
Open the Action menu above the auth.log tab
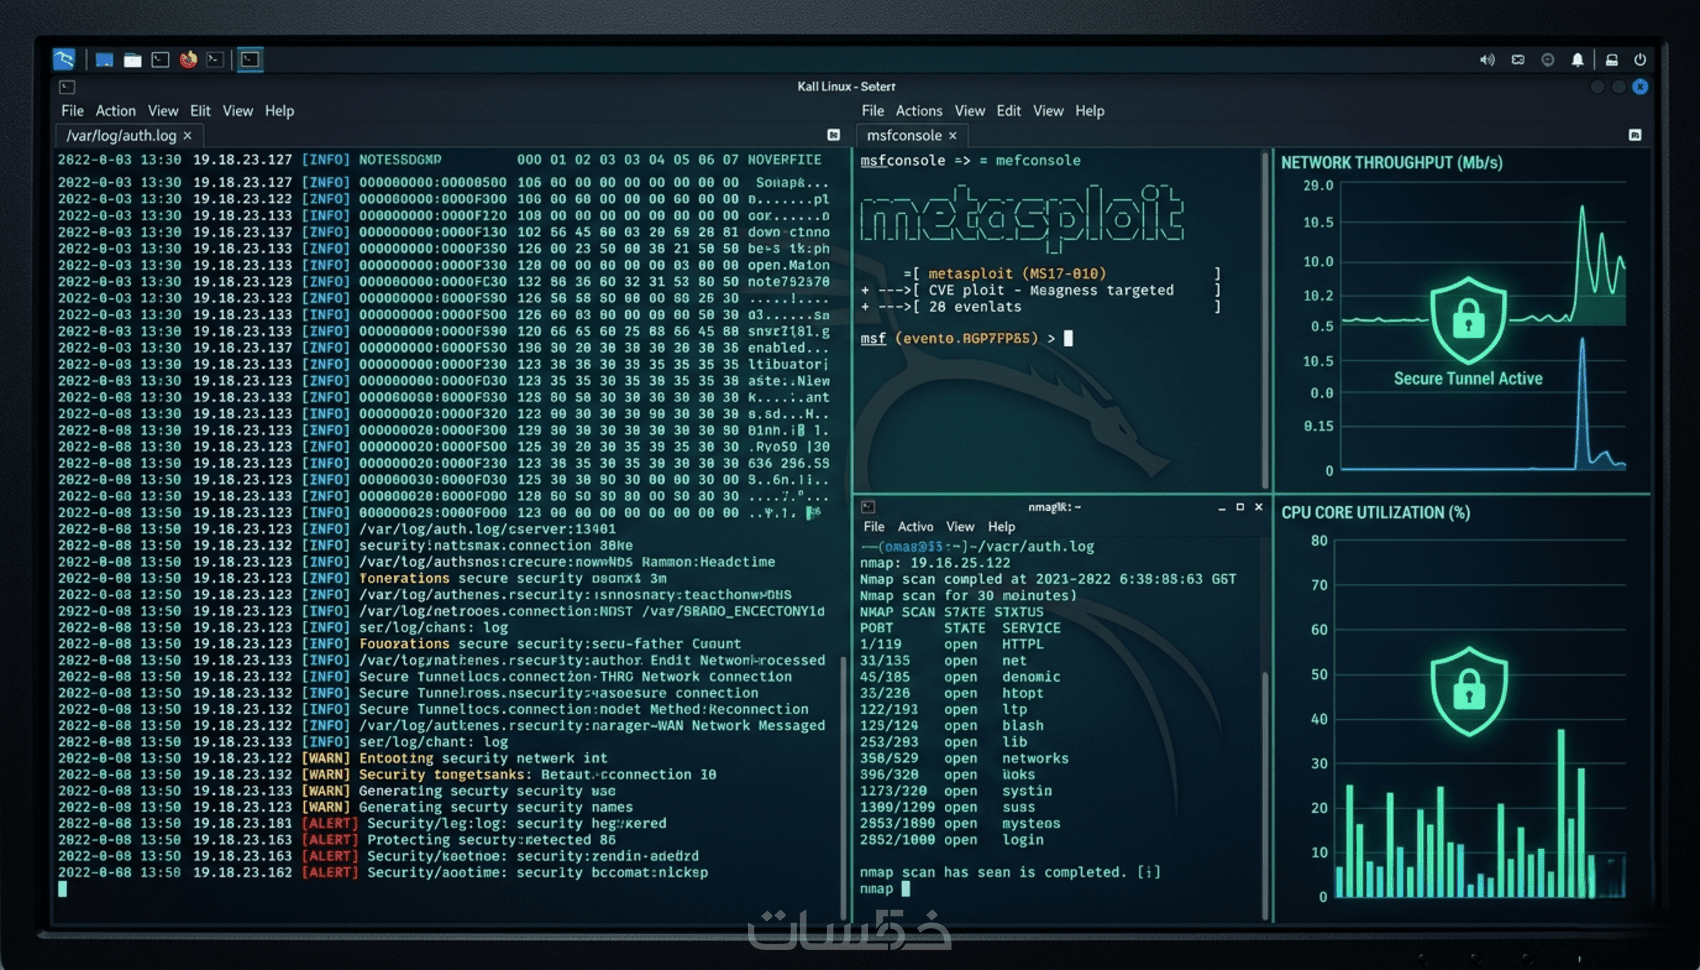[115, 111]
